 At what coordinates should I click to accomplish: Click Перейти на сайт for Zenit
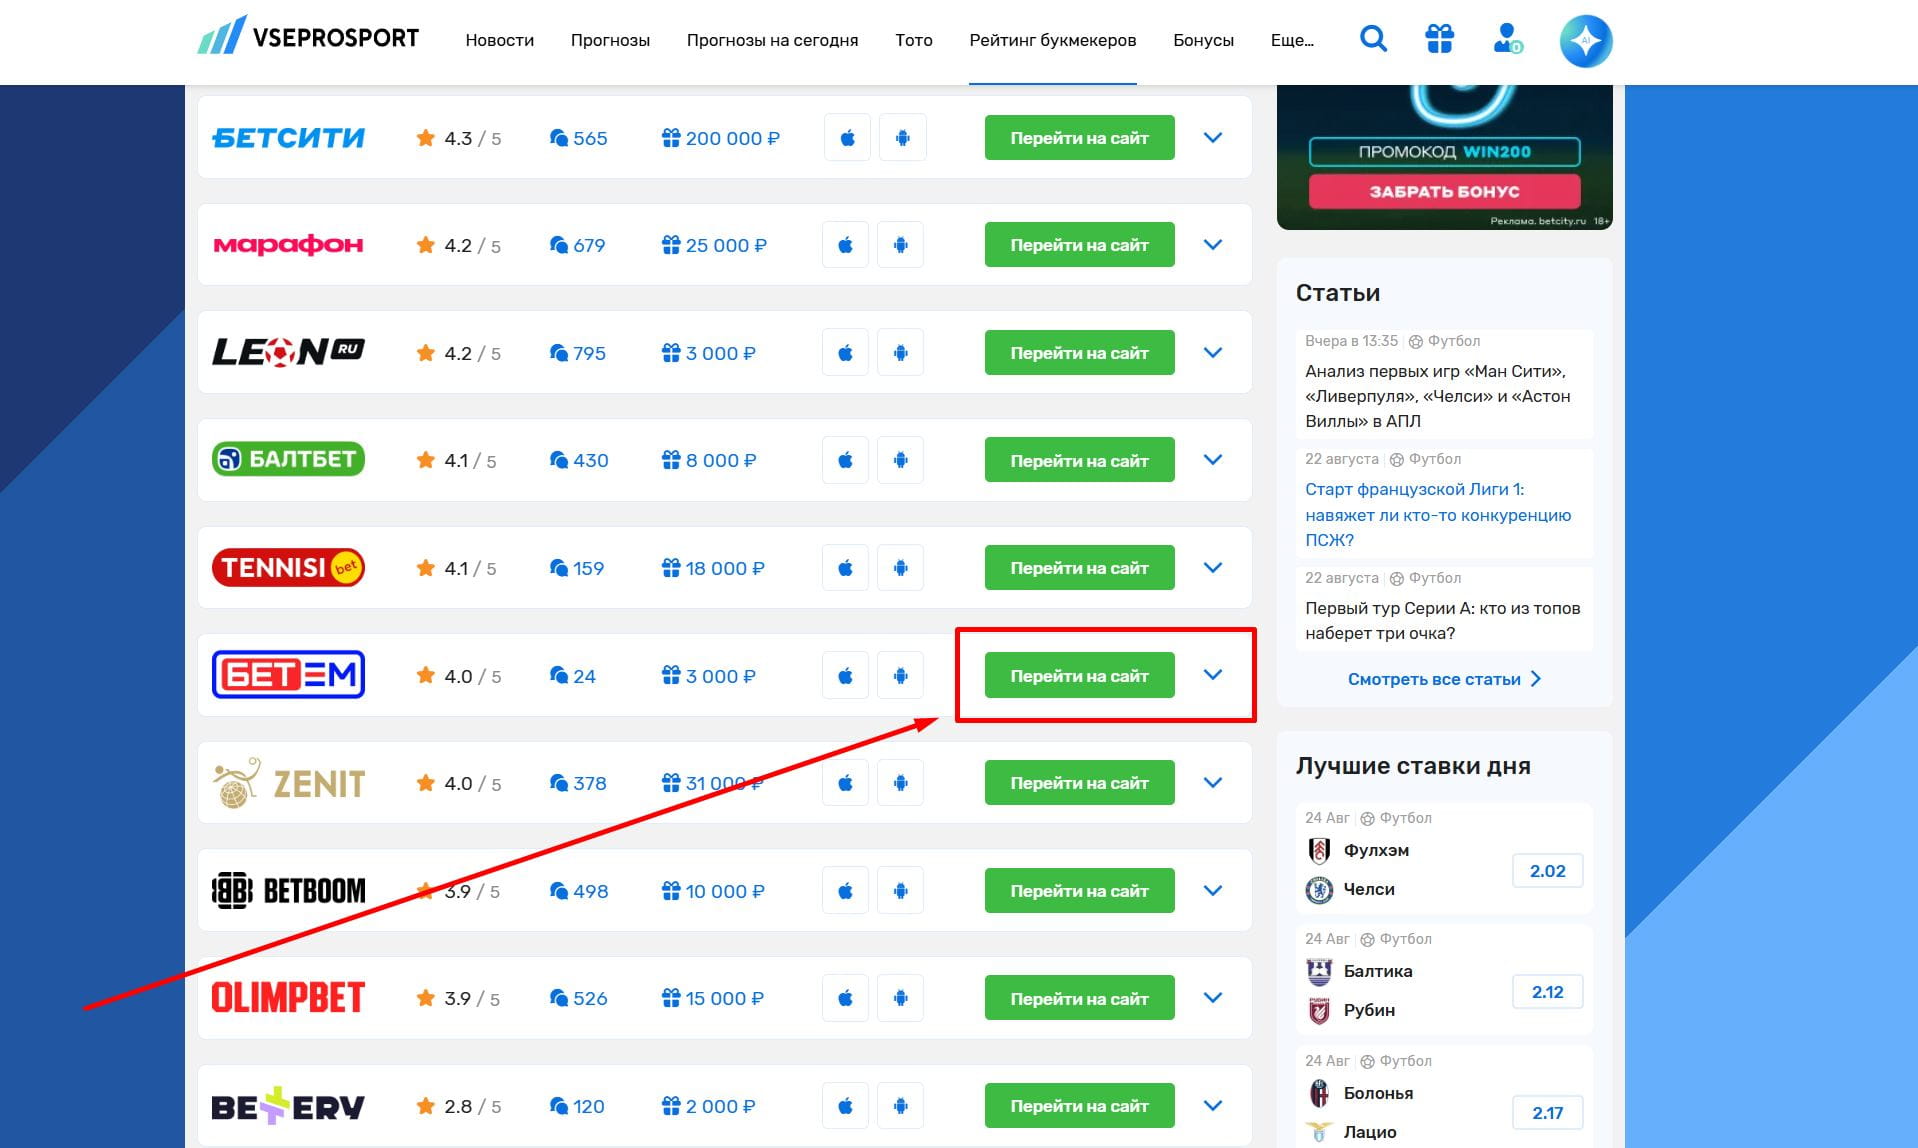(x=1079, y=783)
